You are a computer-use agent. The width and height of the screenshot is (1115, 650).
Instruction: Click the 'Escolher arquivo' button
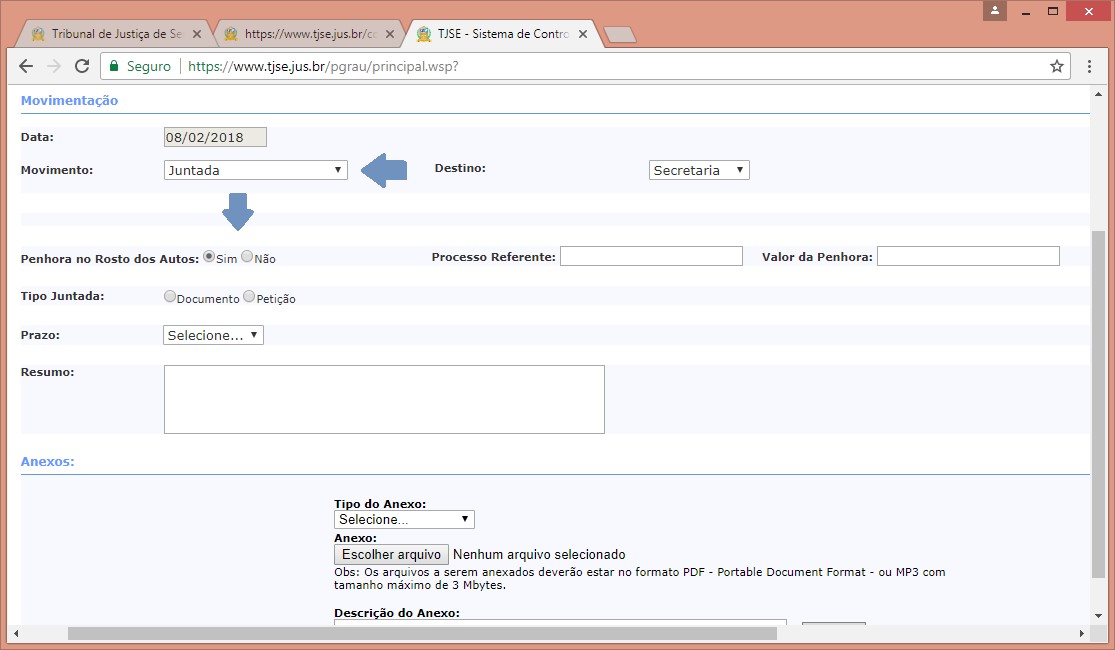tap(391, 554)
